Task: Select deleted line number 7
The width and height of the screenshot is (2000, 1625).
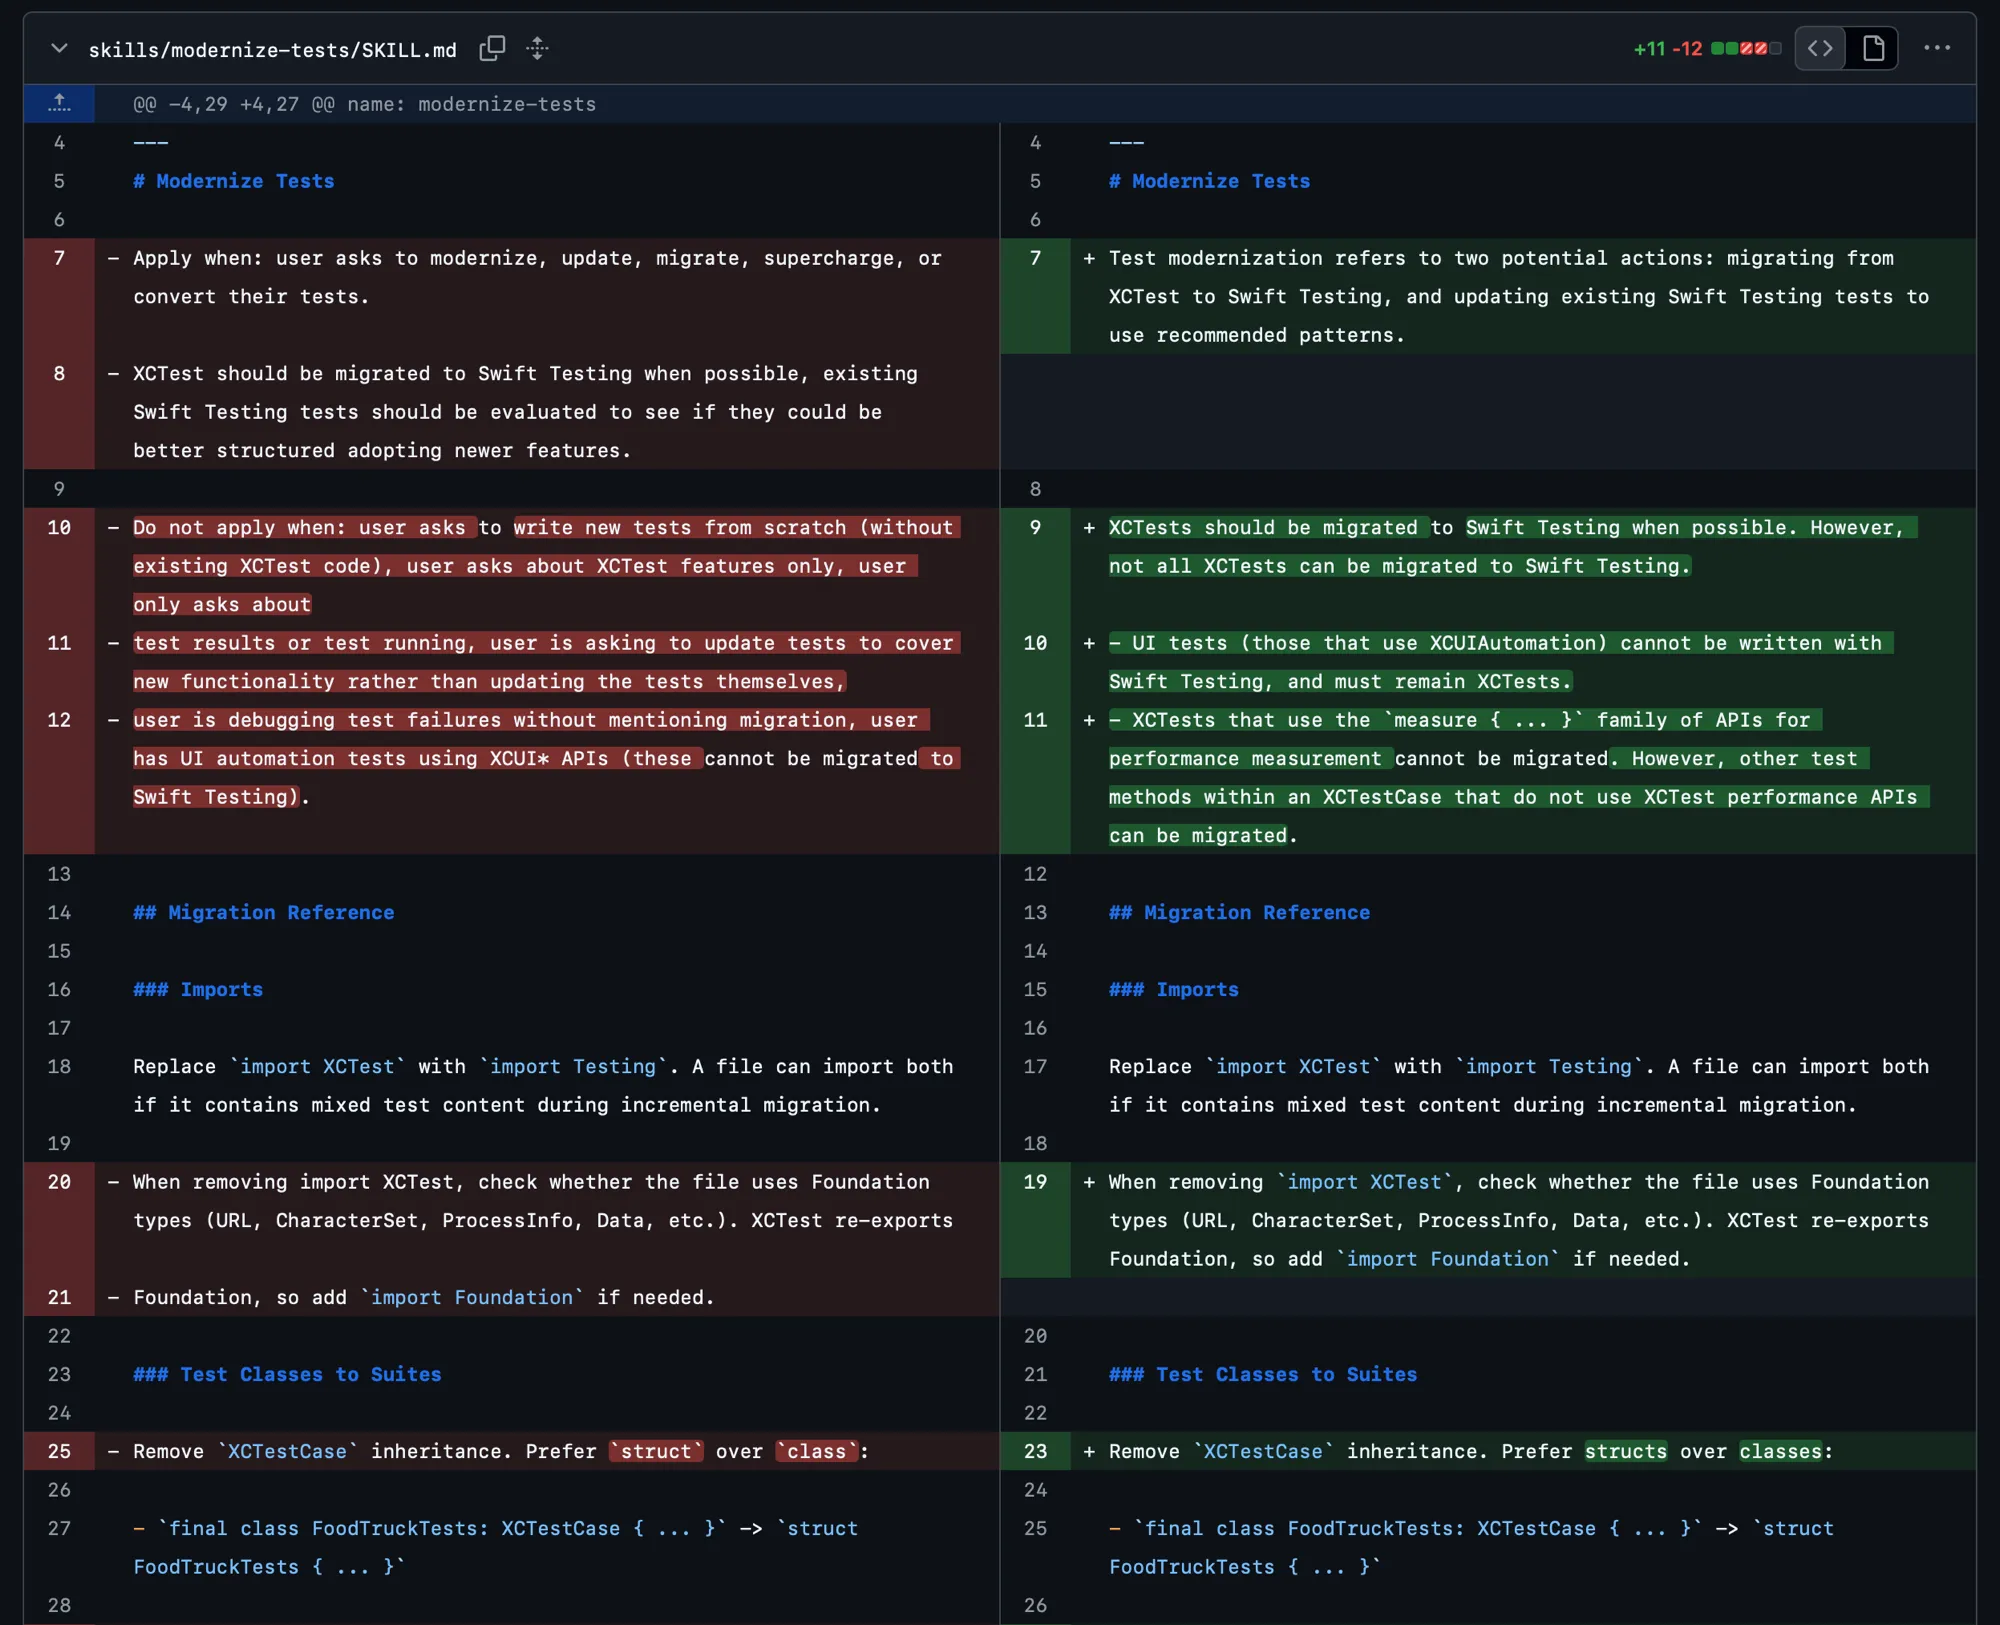Action: pos(59,258)
